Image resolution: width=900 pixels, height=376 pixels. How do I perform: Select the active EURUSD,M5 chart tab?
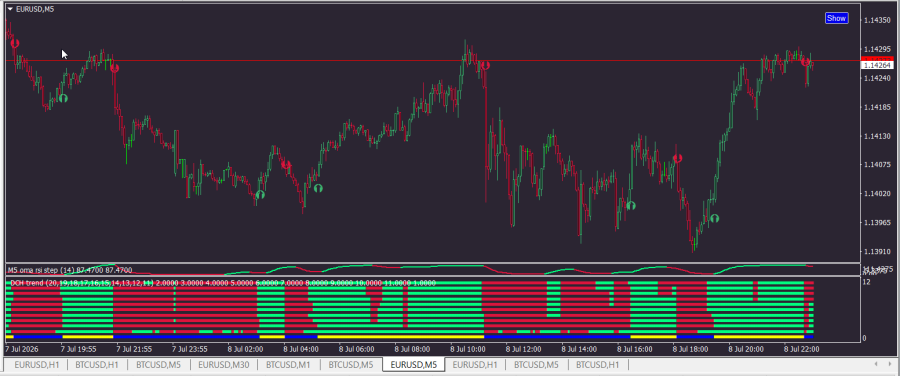[413, 365]
